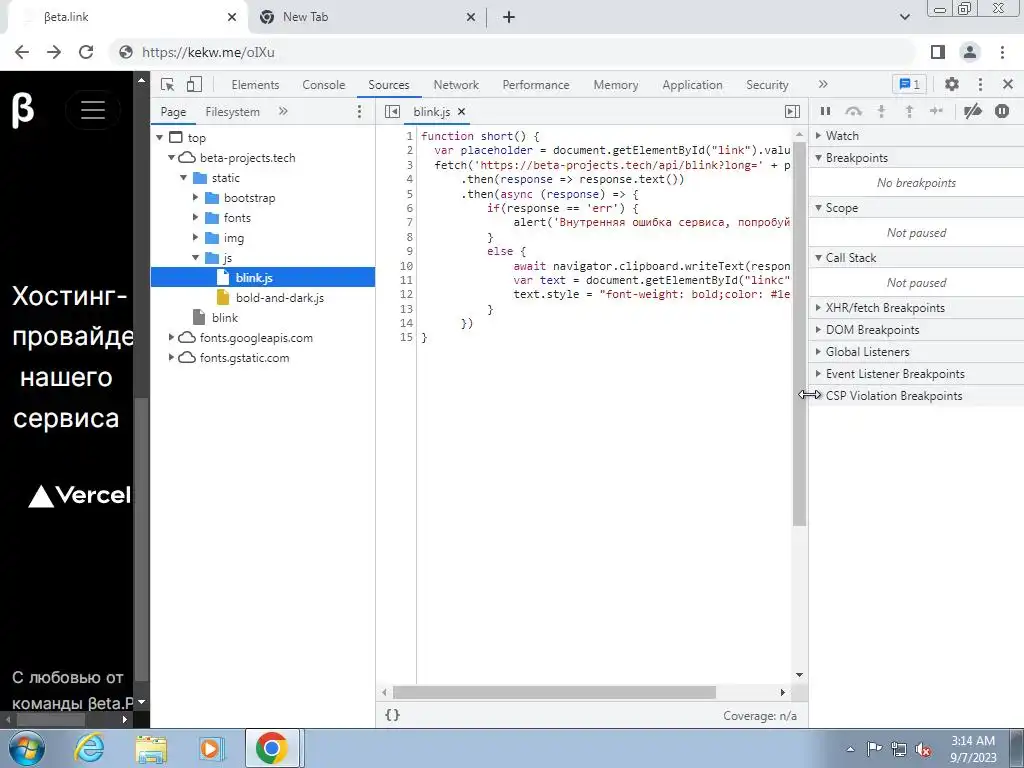Expand fonts.gstatic.com domain
This screenshot has width=1024, height=768.
point(172,359)
